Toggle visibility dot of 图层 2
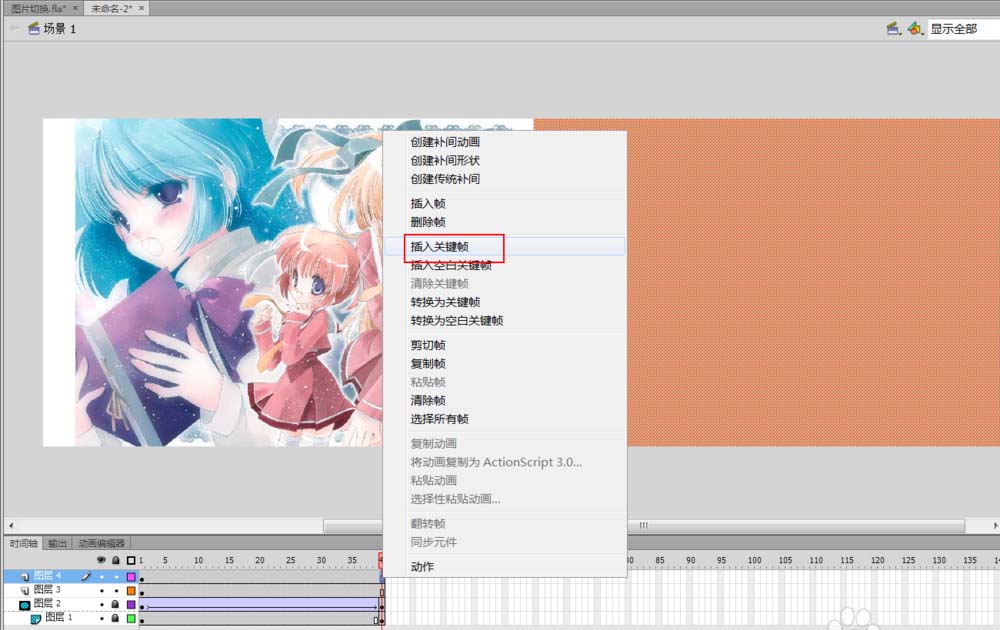This screenshot has height=630, width=1000. pos(101,604)
